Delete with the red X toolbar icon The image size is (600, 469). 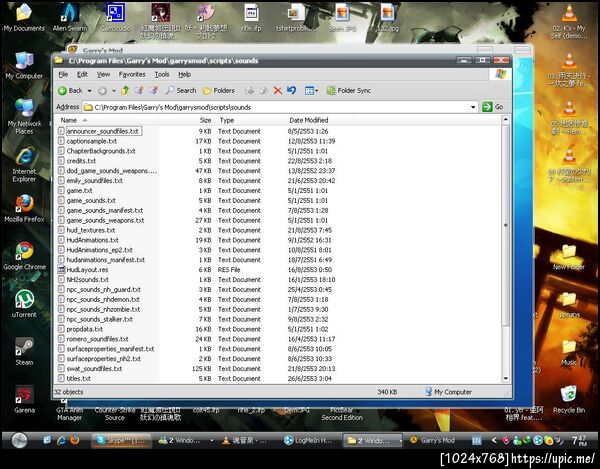pyautogui.click(x=278, y=91)
